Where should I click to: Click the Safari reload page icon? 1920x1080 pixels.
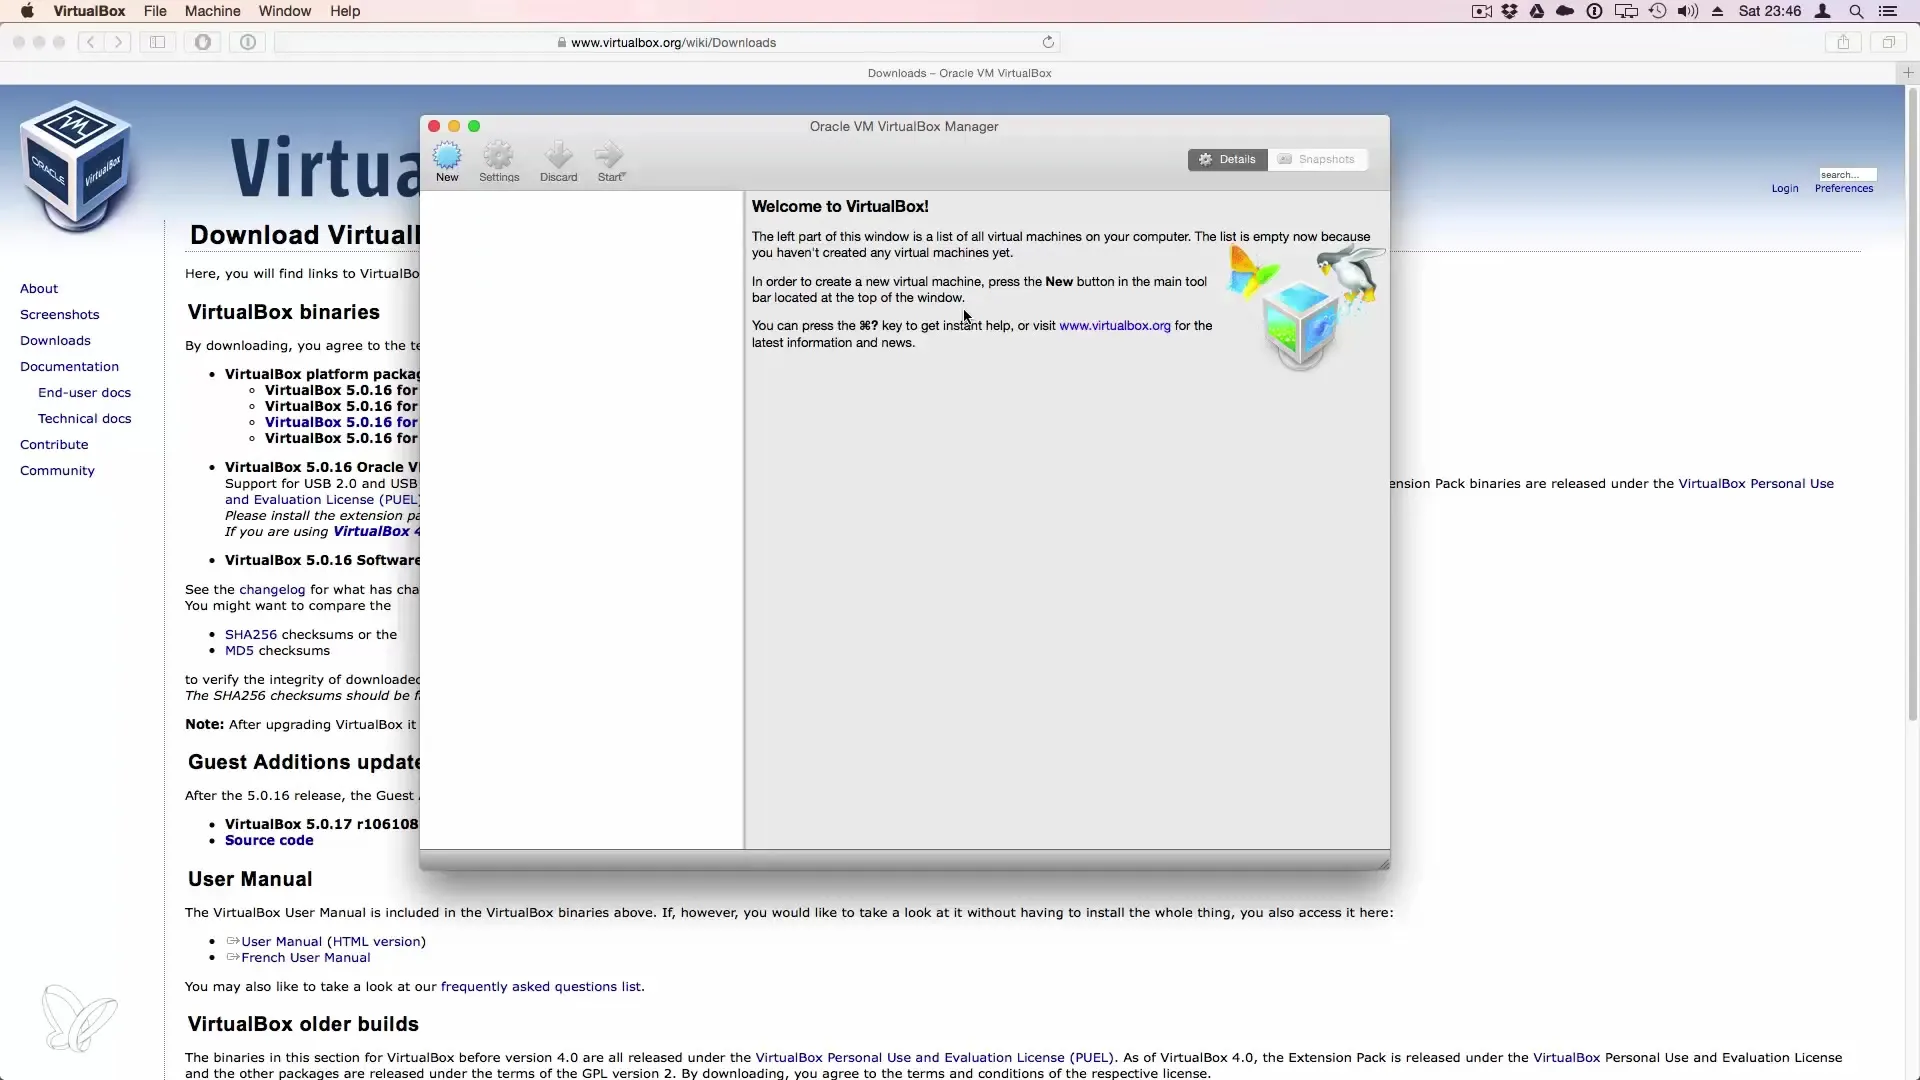click(1048, 42)
